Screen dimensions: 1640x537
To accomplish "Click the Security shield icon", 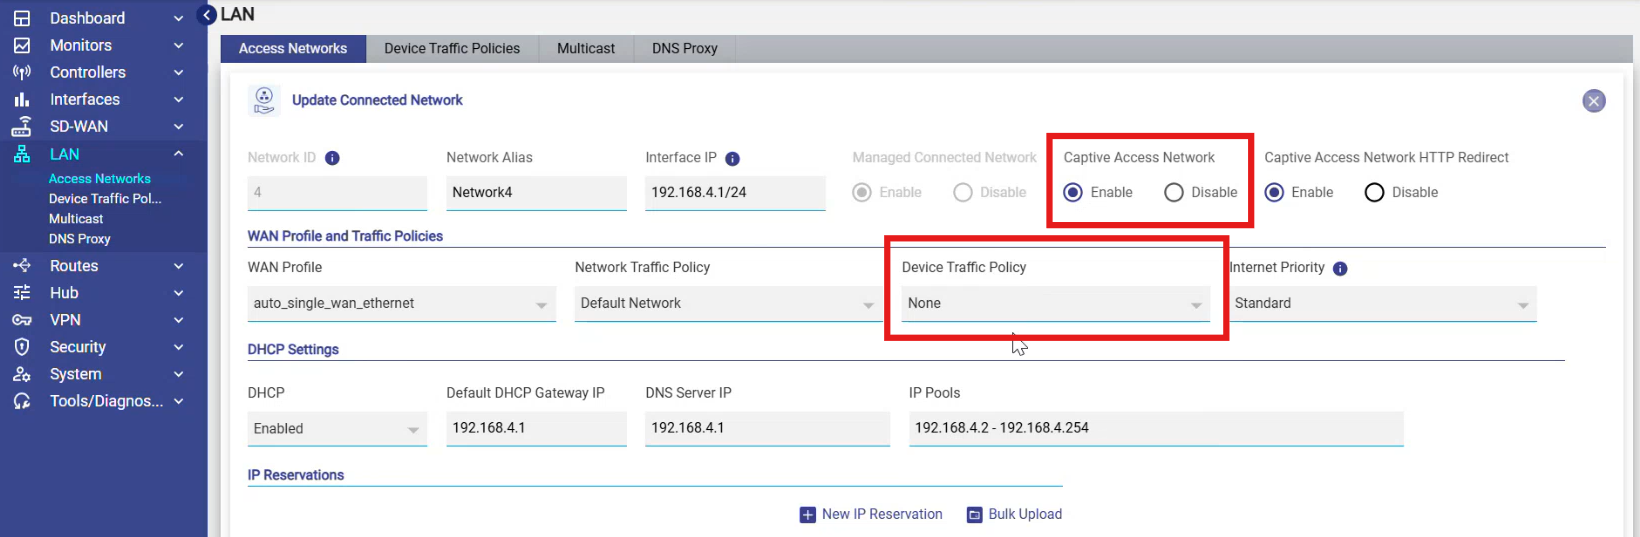I will click(21, 346).
